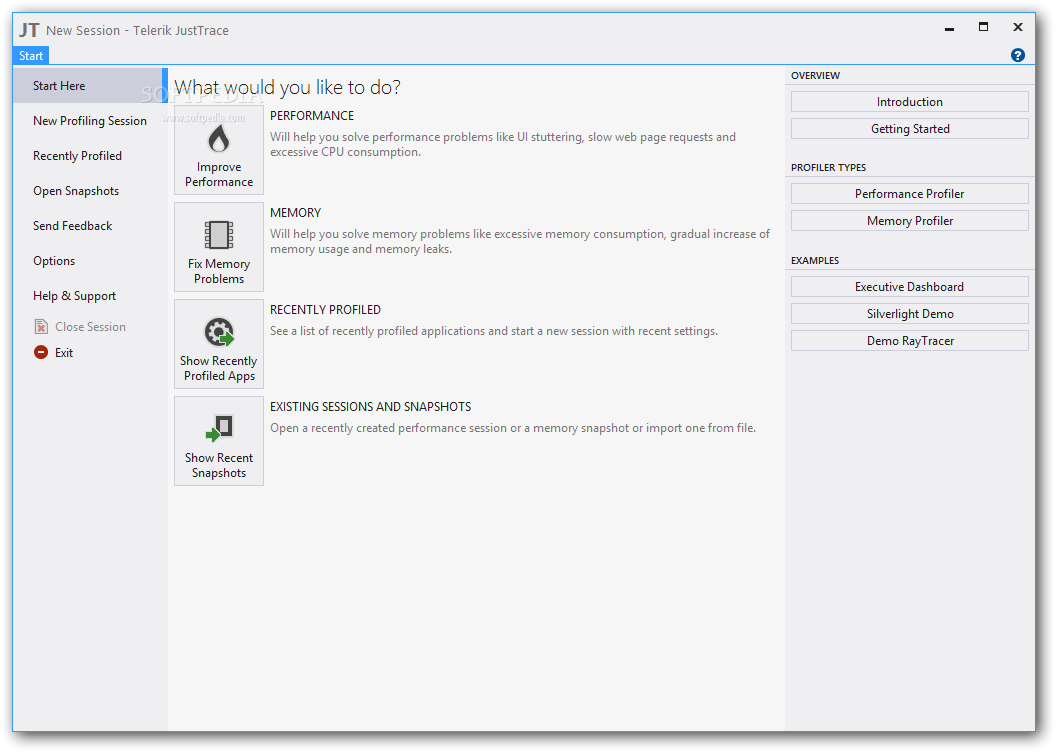Click the Getting Started button
The height and width of the screenshot is (752, 1056).
coord(909,129)
